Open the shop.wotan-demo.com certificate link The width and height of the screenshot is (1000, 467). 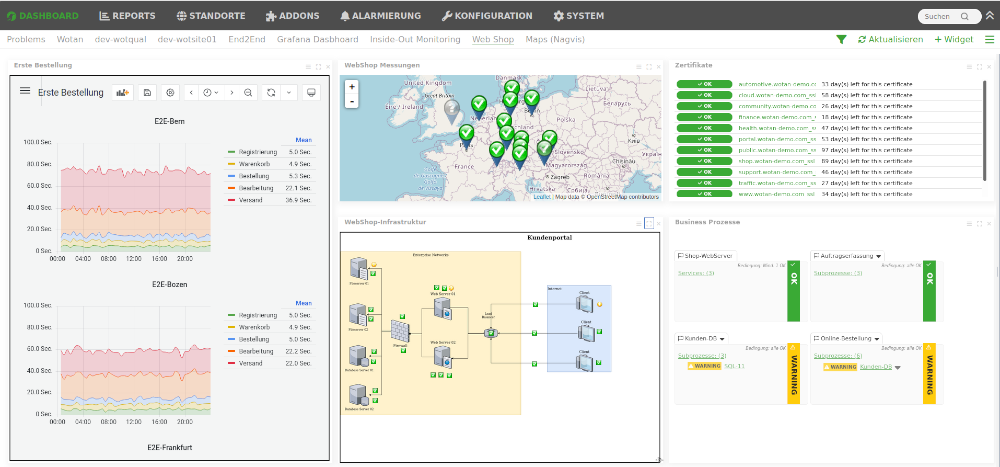coord(777,160)
